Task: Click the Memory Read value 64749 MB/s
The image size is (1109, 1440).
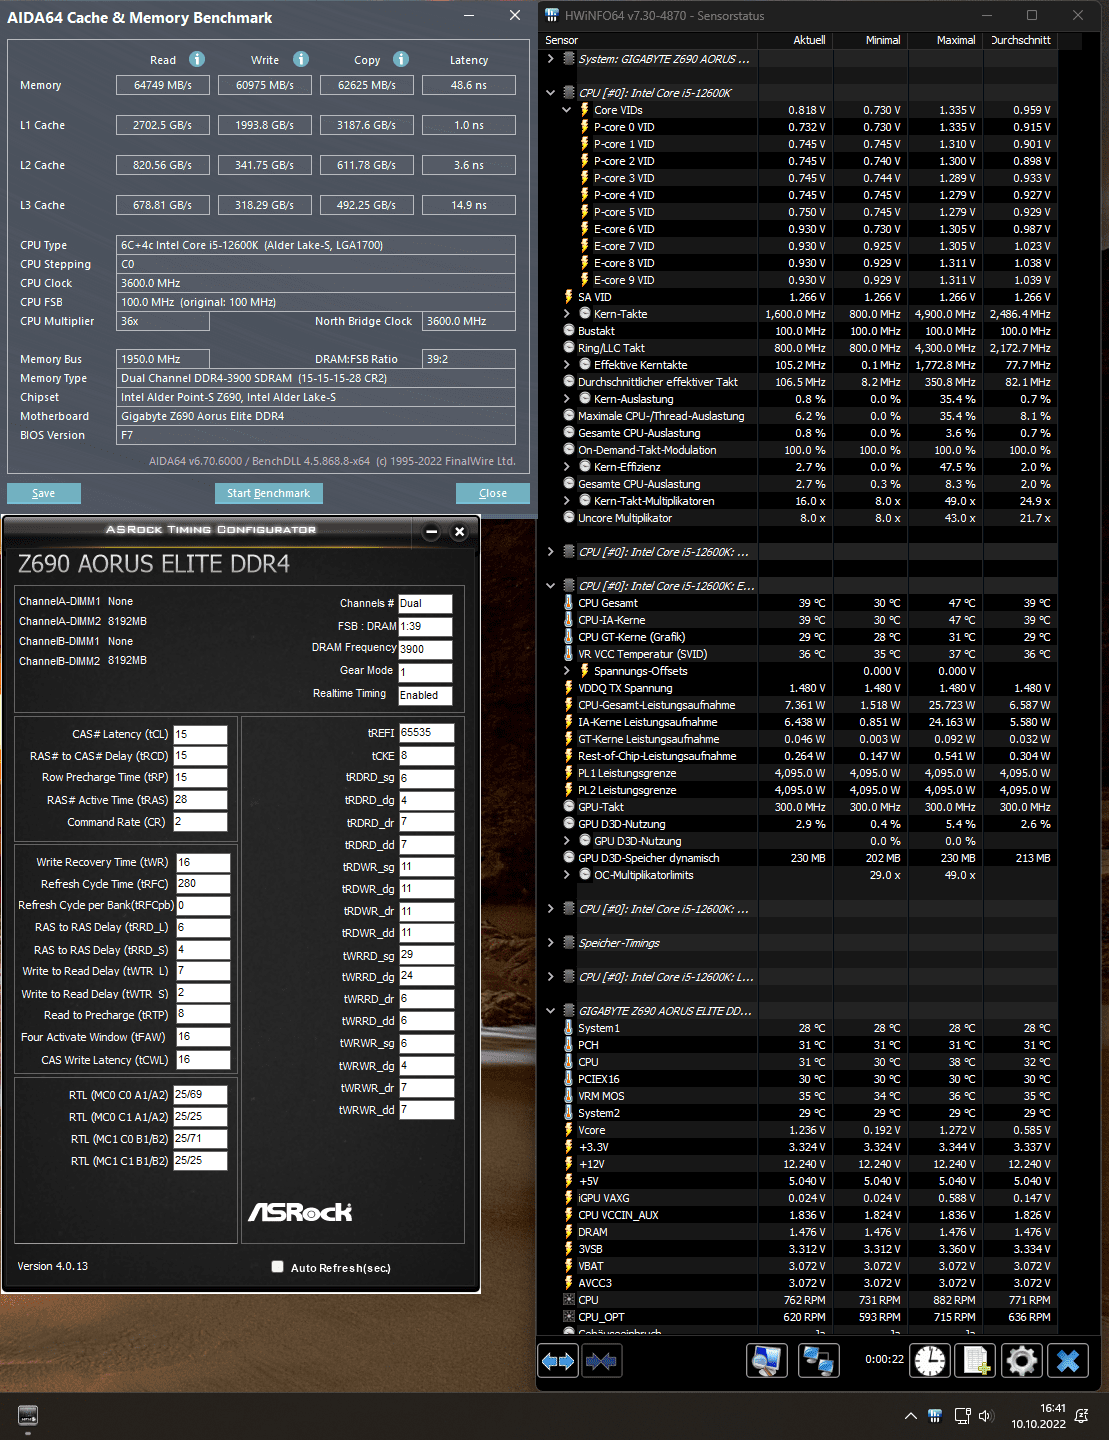Action: (163, 85)
